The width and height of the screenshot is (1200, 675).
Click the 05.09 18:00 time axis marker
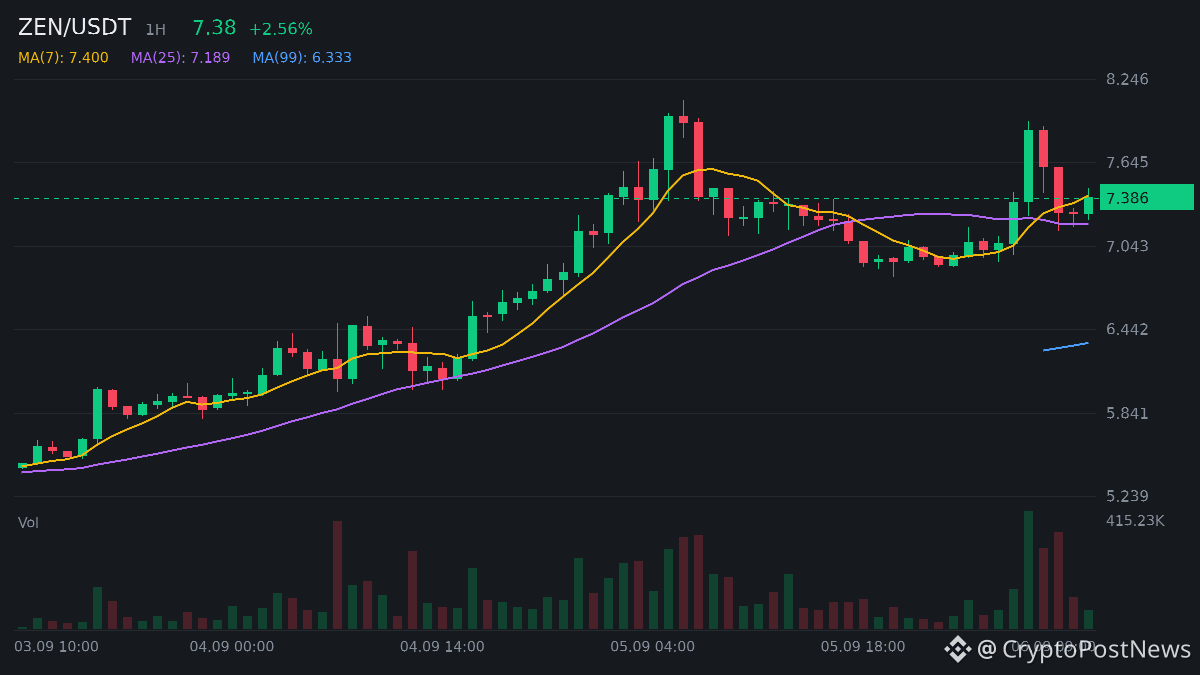[863, 647]
